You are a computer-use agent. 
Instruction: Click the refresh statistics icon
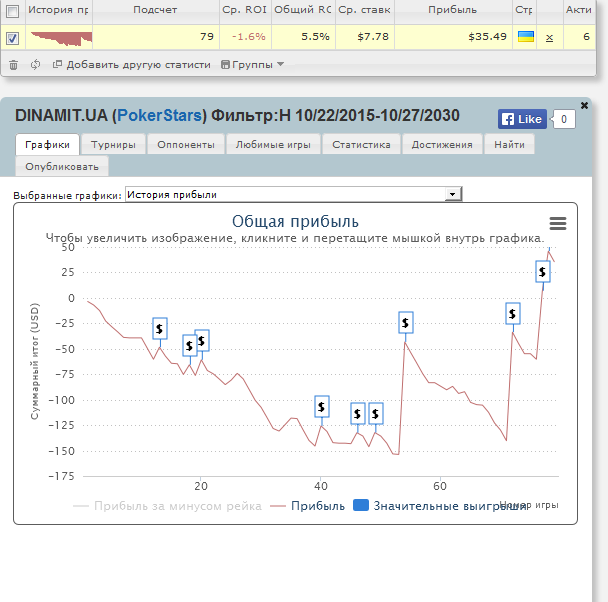(x=35, y=64)
